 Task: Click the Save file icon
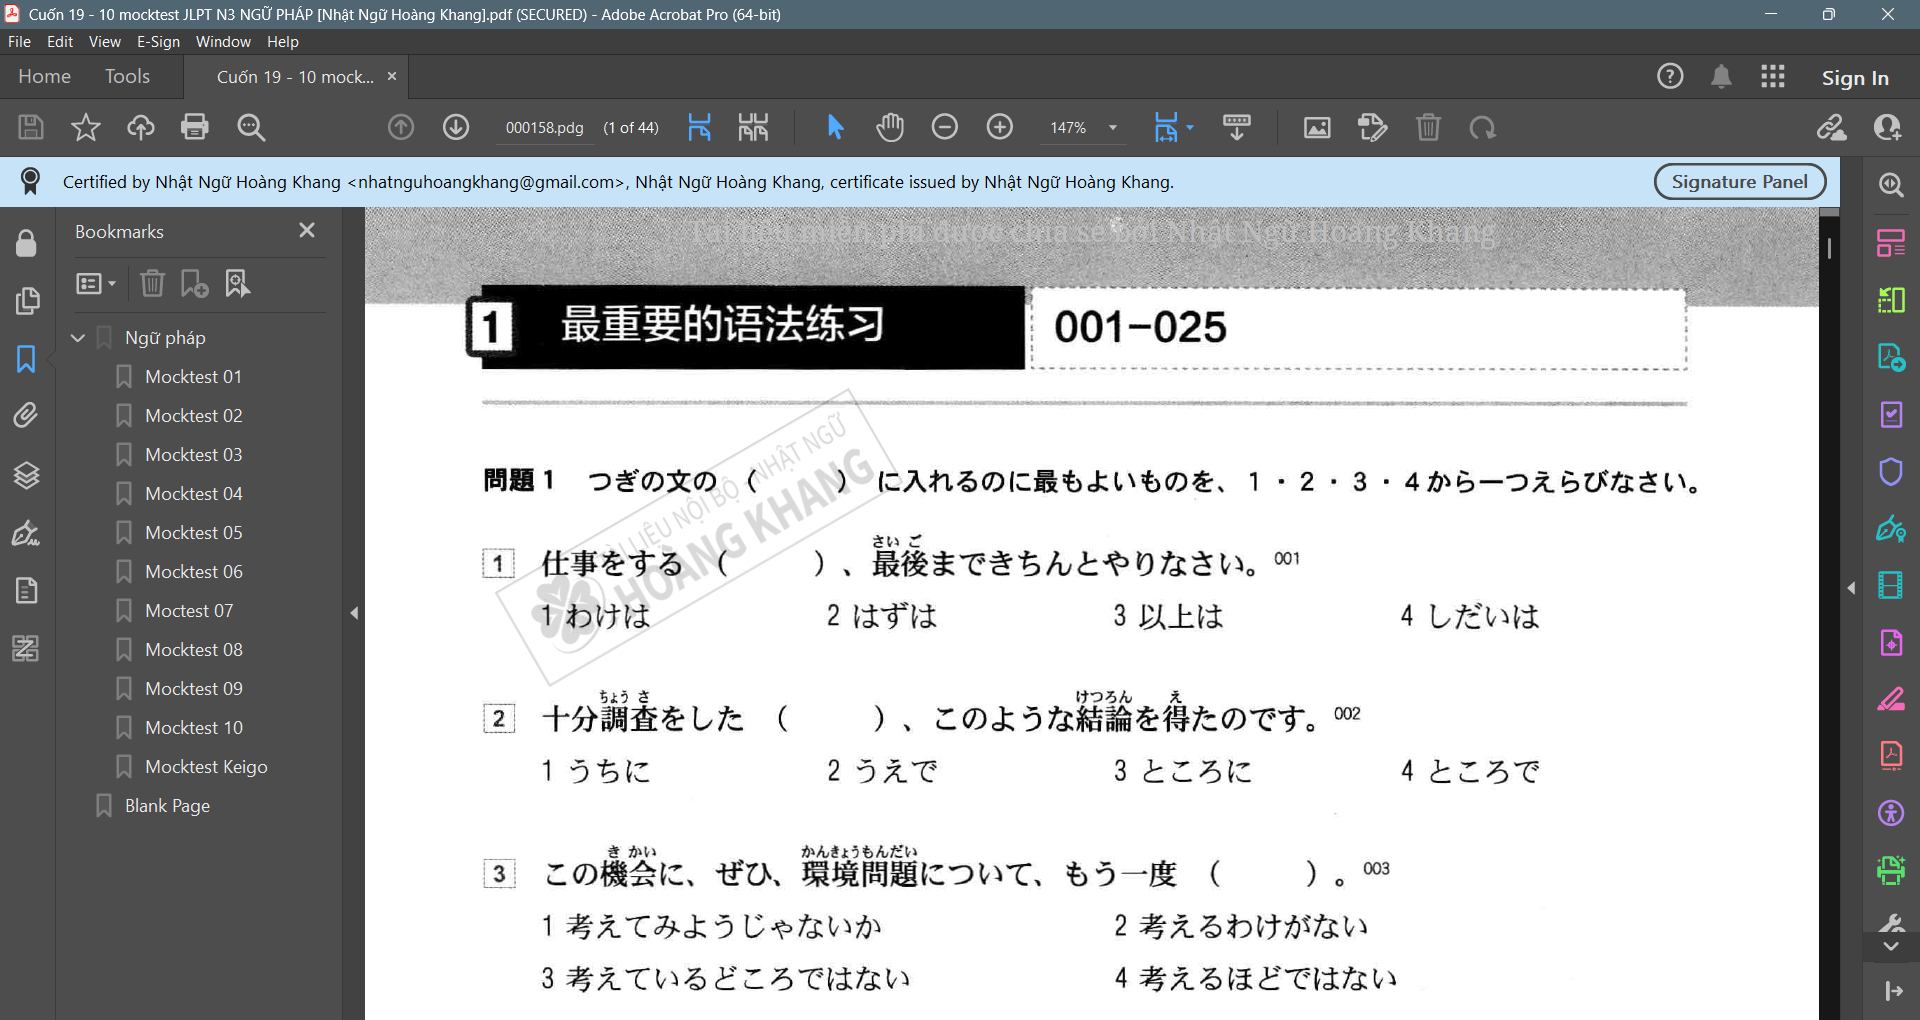click(x=31, y=127)
